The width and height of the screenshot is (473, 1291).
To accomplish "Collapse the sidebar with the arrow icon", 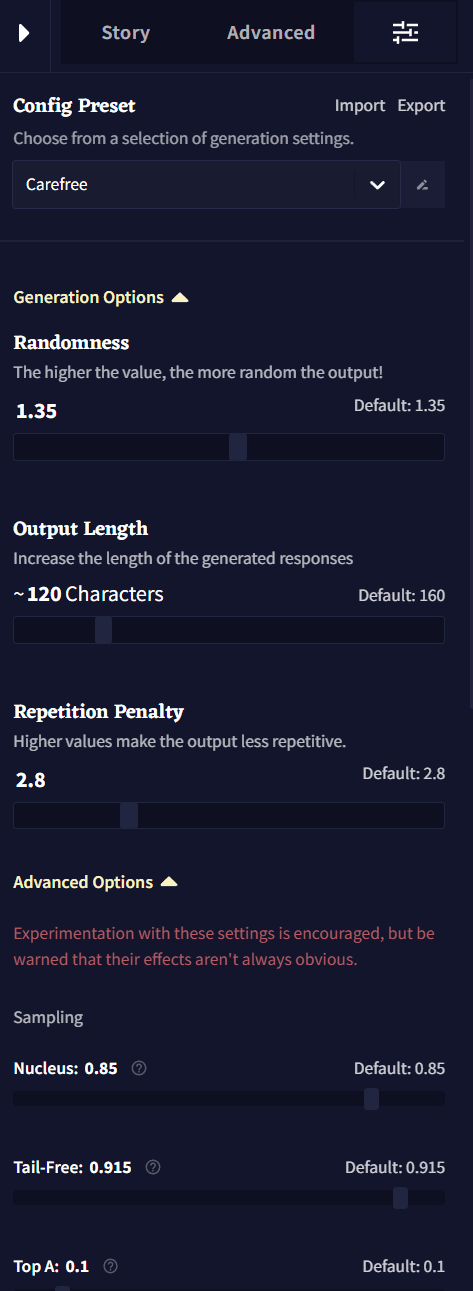I will pos(24,33).
